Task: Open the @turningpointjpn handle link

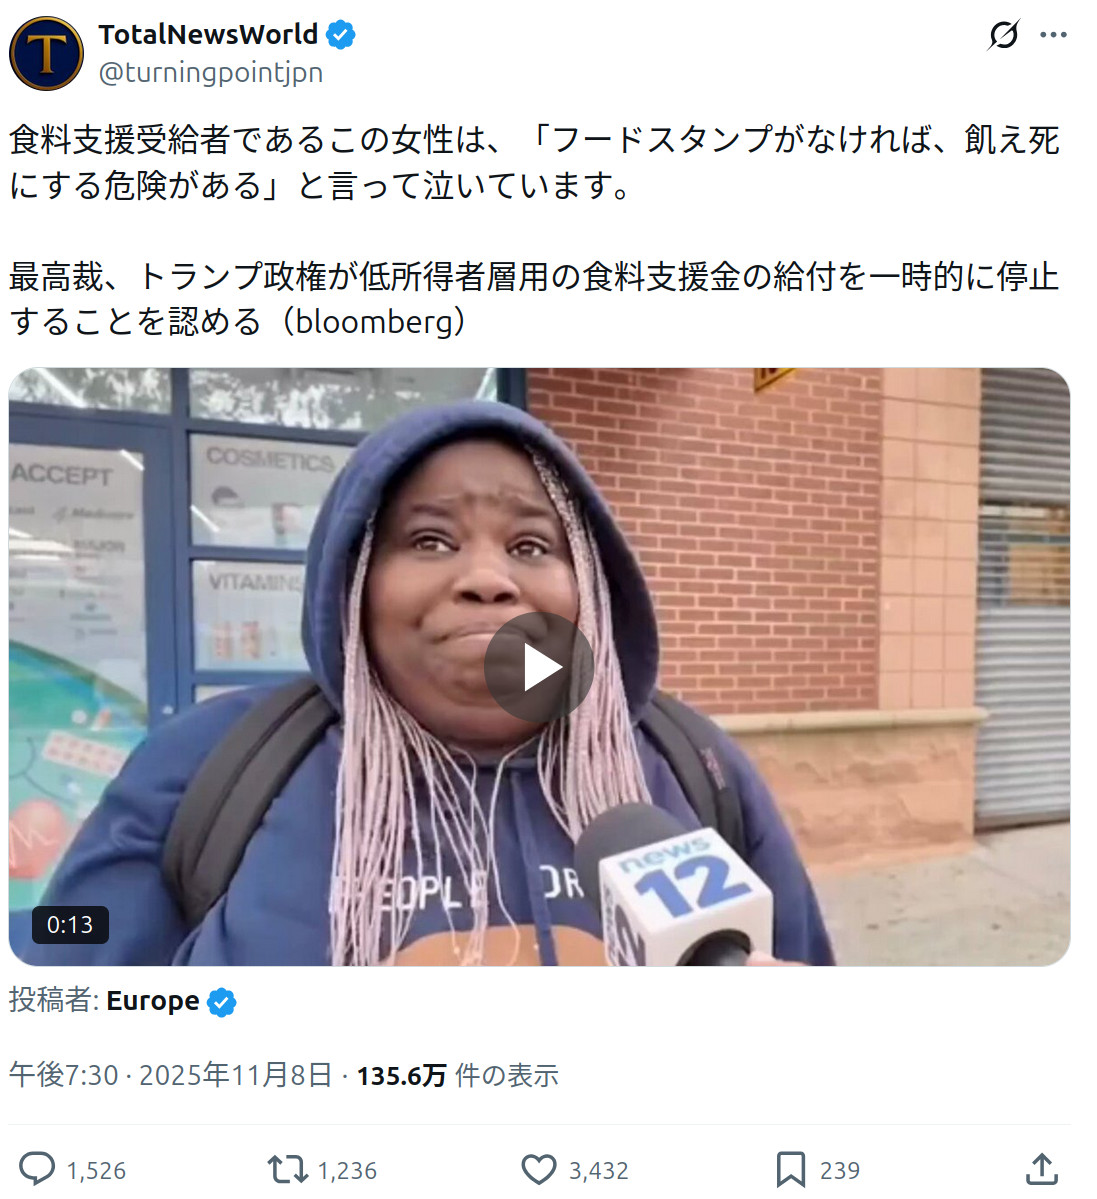Action: click(211, 73)
